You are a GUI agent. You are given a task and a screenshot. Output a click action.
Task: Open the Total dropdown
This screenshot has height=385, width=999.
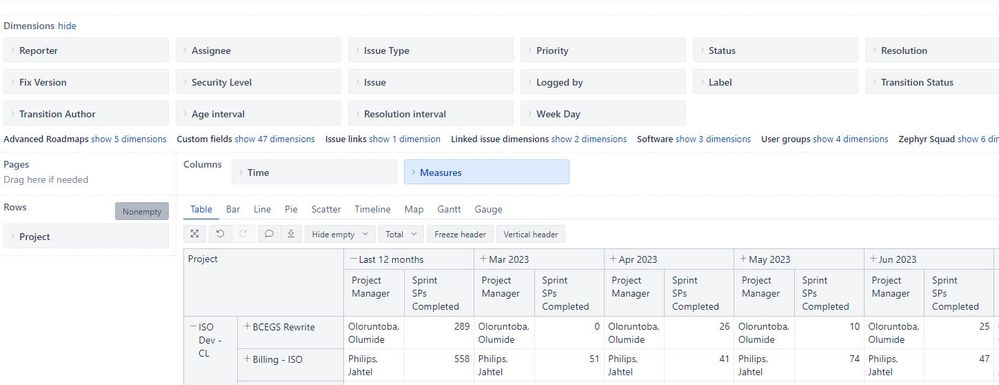401,234
